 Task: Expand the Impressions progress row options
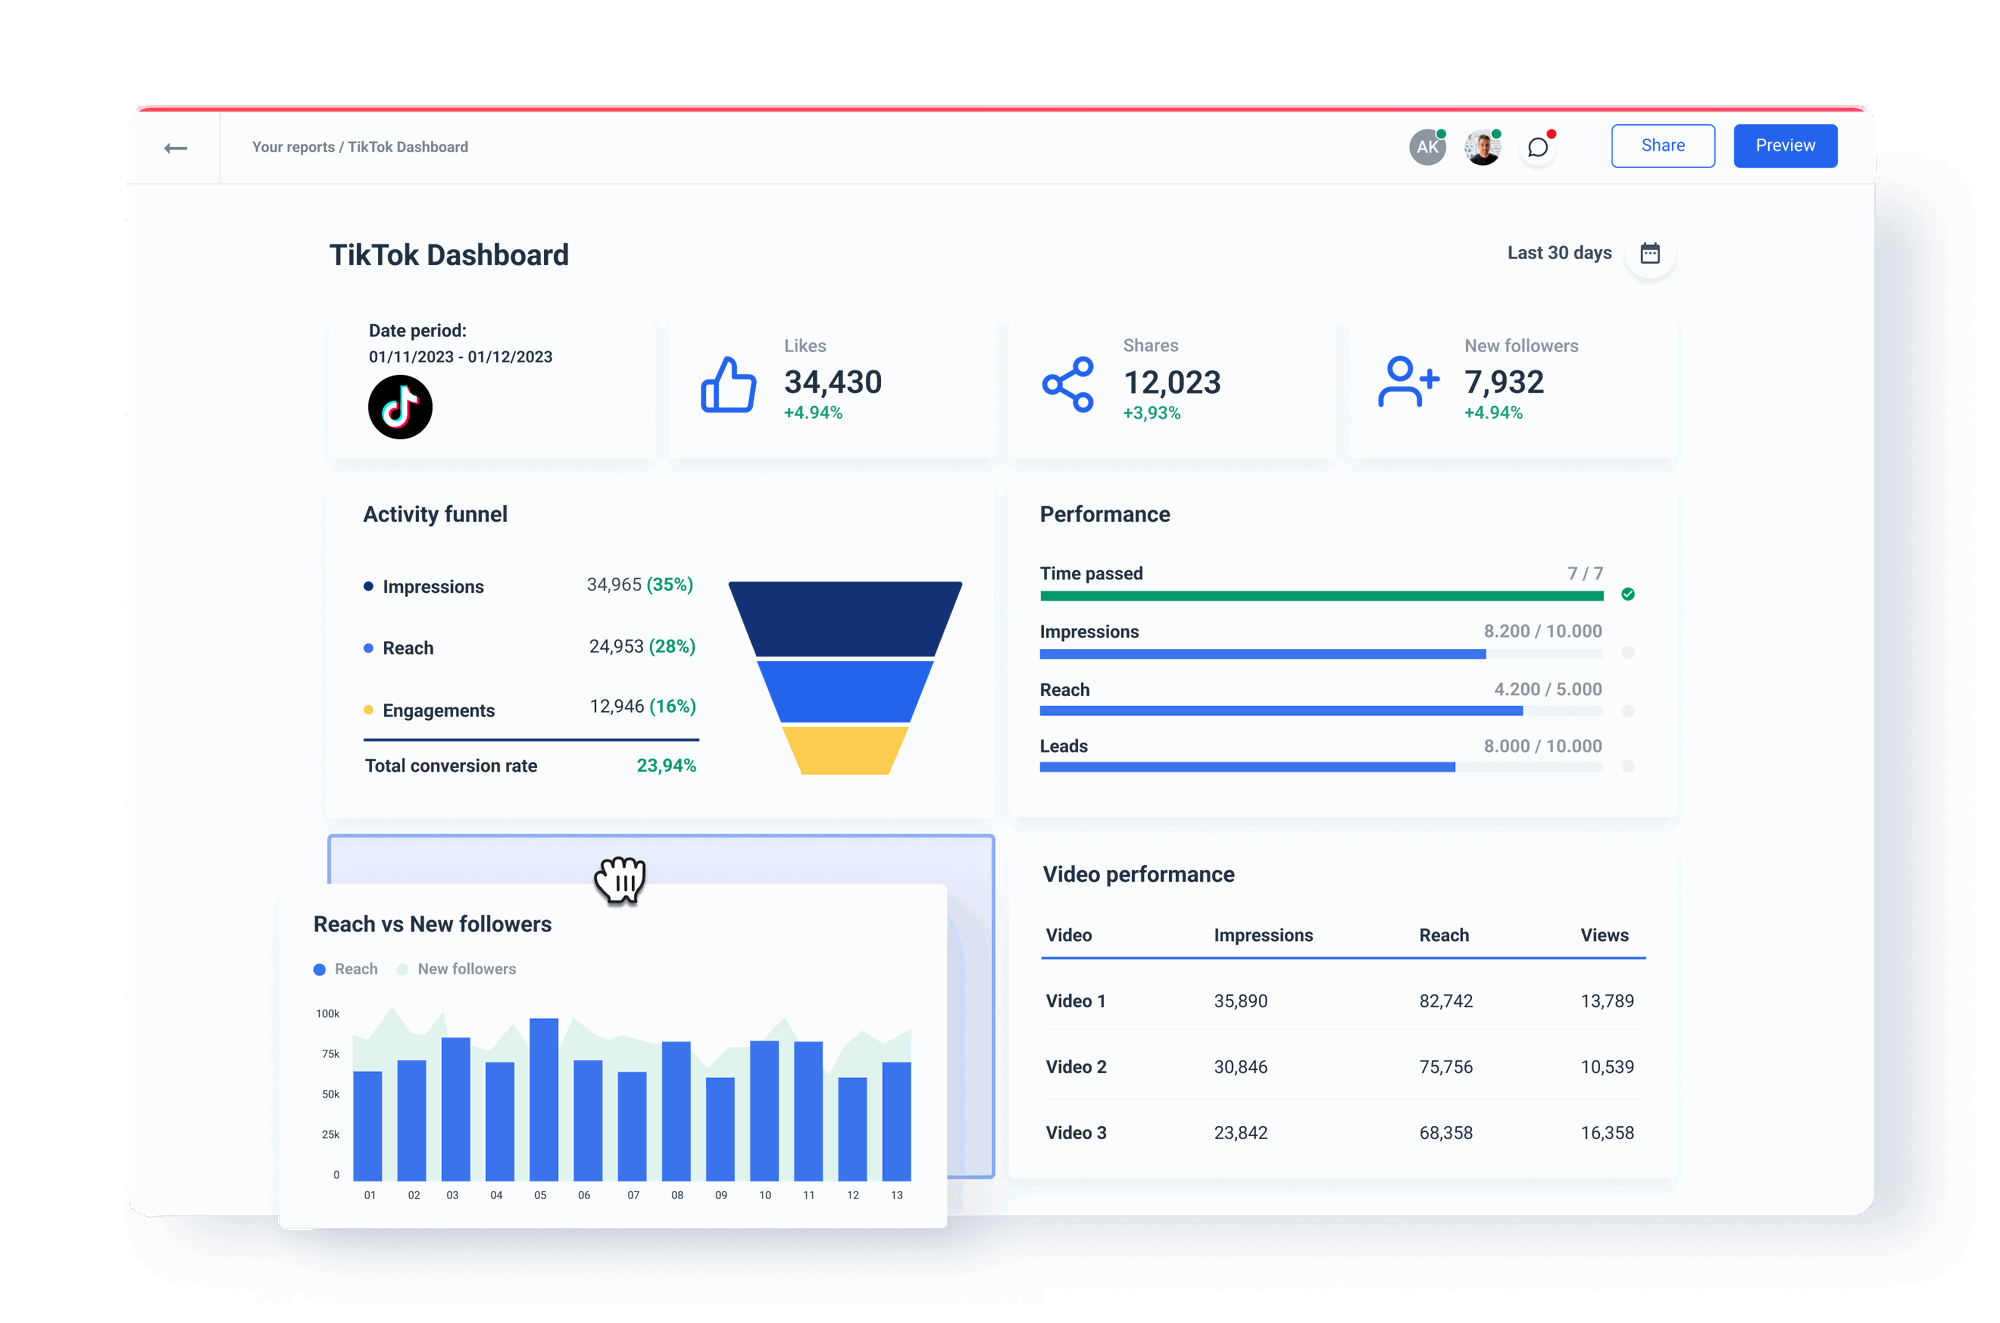[x=1628, y=653]
